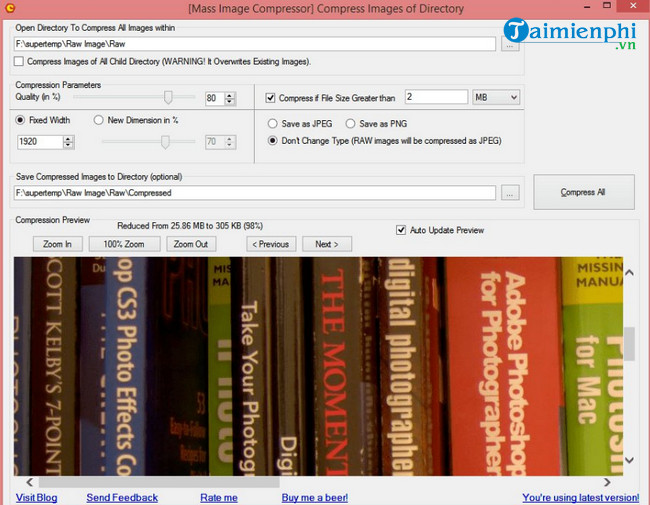Click the Quality value field showing 80
The image size is (650, 505).
(x=215, y=98)
